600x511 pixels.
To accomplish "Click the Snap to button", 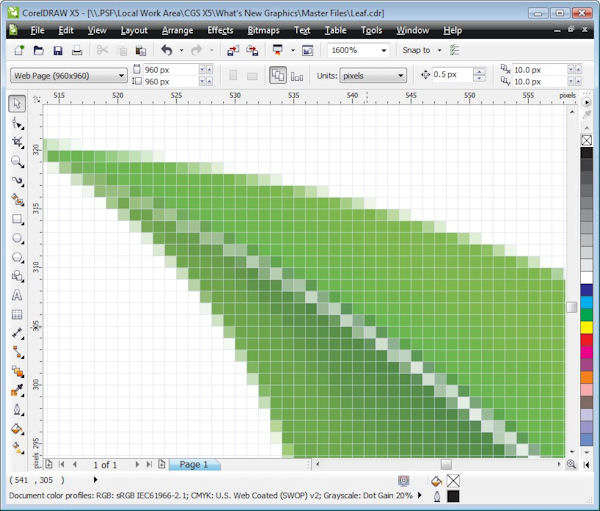I will coord(419,50).
